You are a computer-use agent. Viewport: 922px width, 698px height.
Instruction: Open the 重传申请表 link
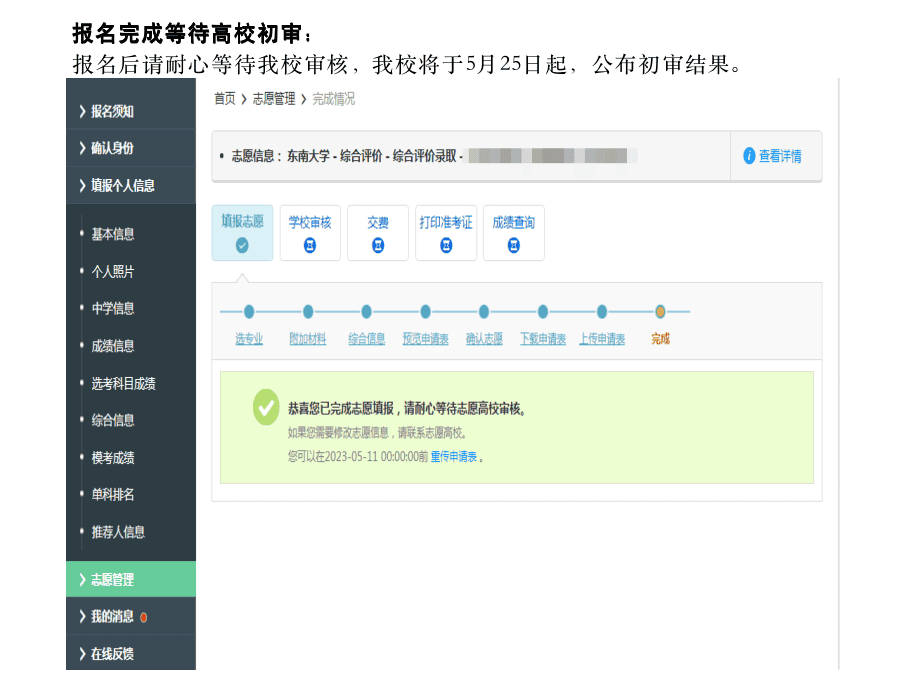tap(454, 456)
